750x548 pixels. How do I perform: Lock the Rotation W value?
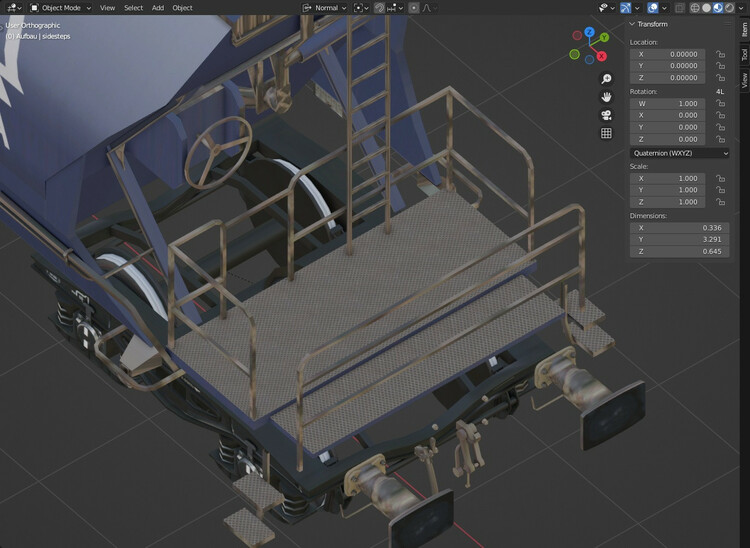(x=720, y=103)
